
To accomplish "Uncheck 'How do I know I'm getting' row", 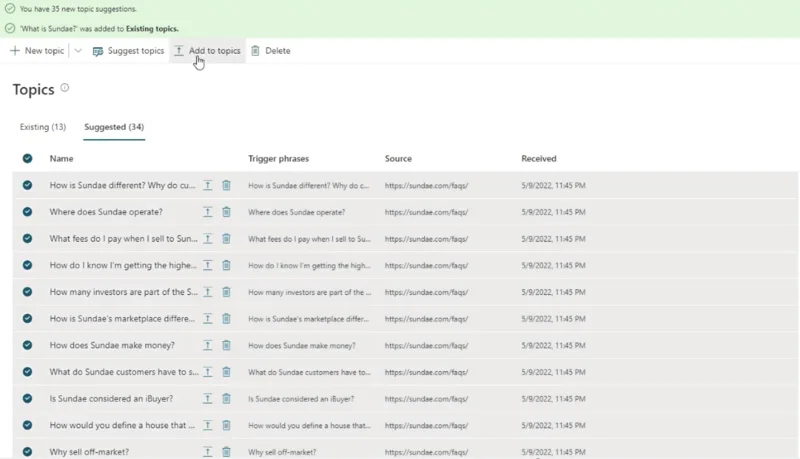I will pos(28,265).
